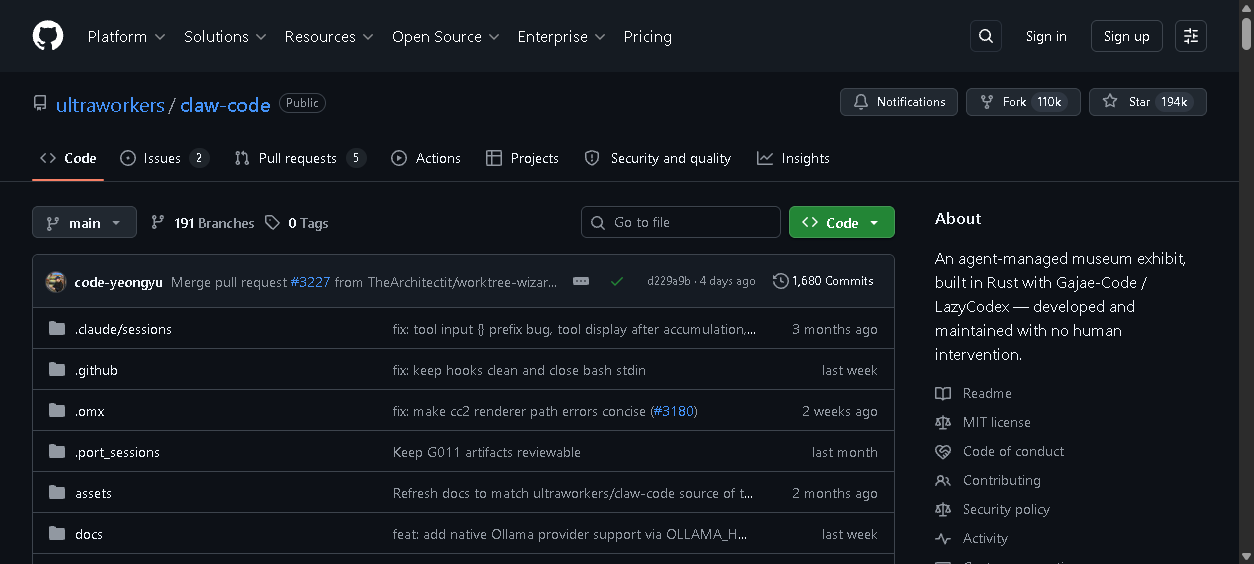Viewport: 1254px width, 564px height.
Task: Expand the Open Source menu
Action: point(445,36)
